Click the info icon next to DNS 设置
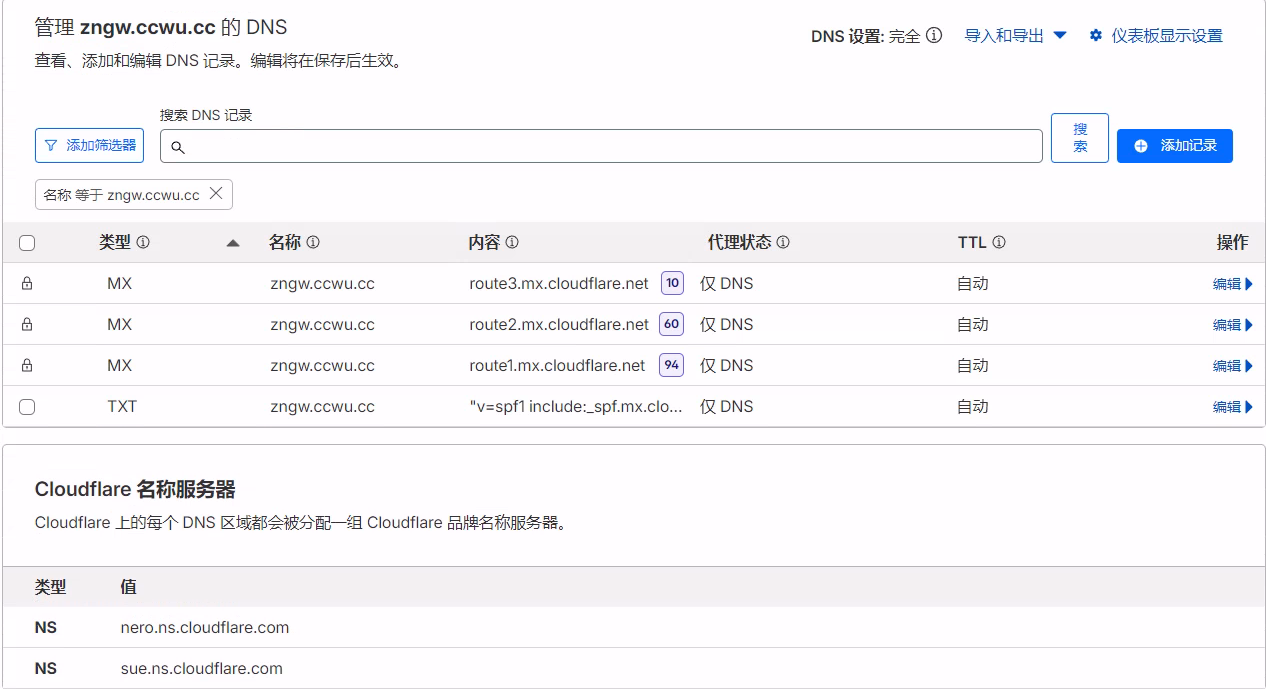Image resolution: width=1266 pixels, height=689 pixels. point(934,36)
